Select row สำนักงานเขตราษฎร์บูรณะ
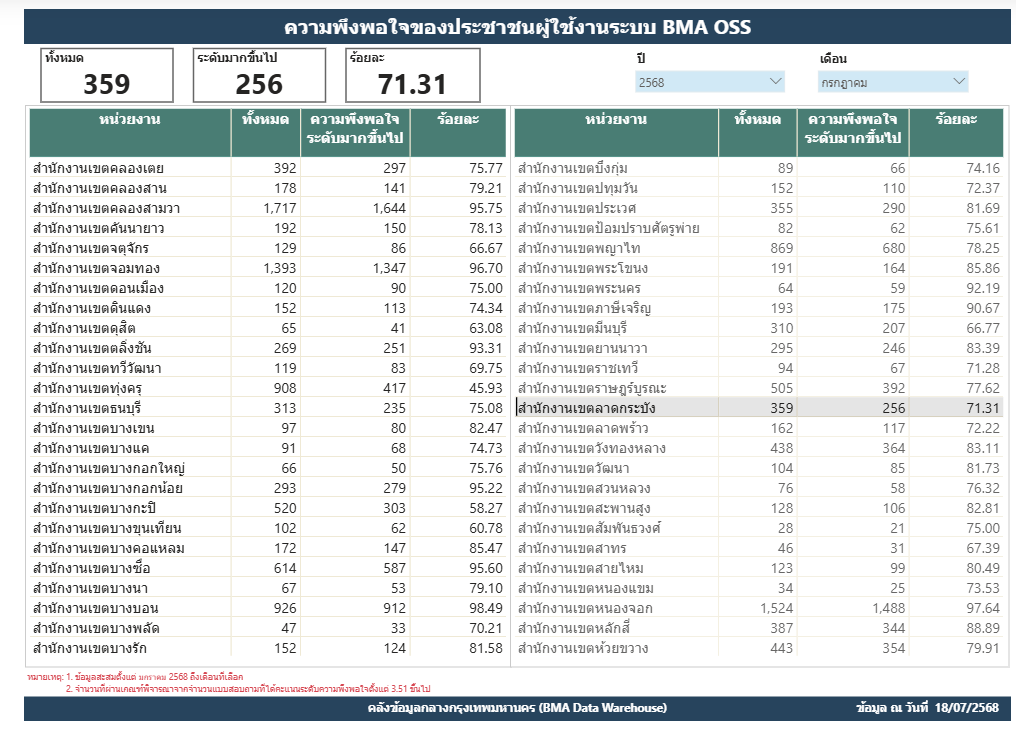 point(759,389)
